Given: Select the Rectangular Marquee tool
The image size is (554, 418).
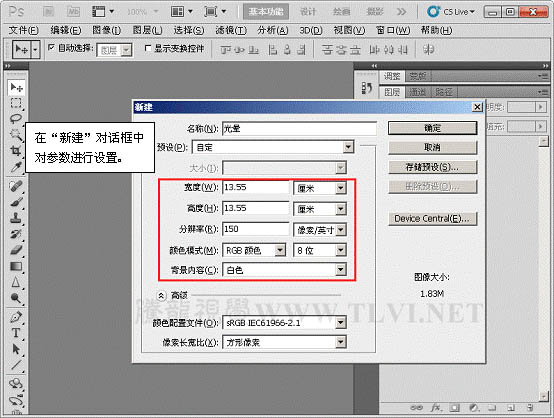Looking at the screenshot, I should pyautogui.click(x=16, y=103).
